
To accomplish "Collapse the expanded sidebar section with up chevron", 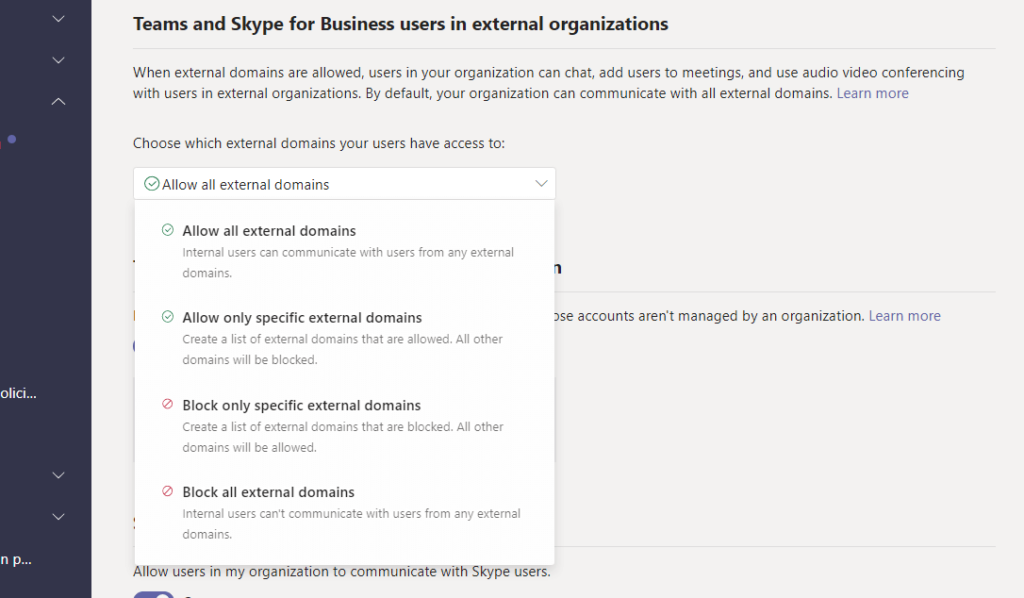I will (58, 101).
